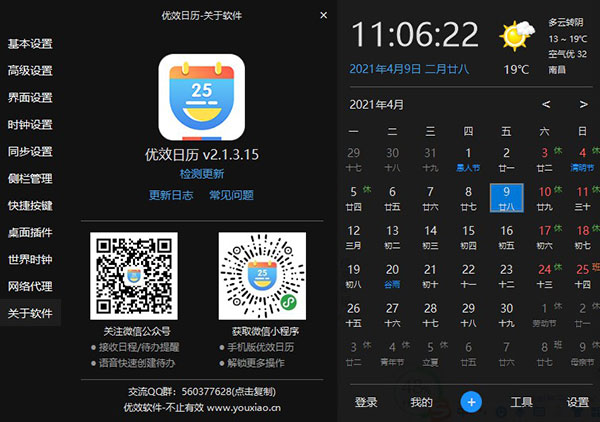The image size is (600, 422).
Task: Open 网络代理 settings tab
Action: 30,287
